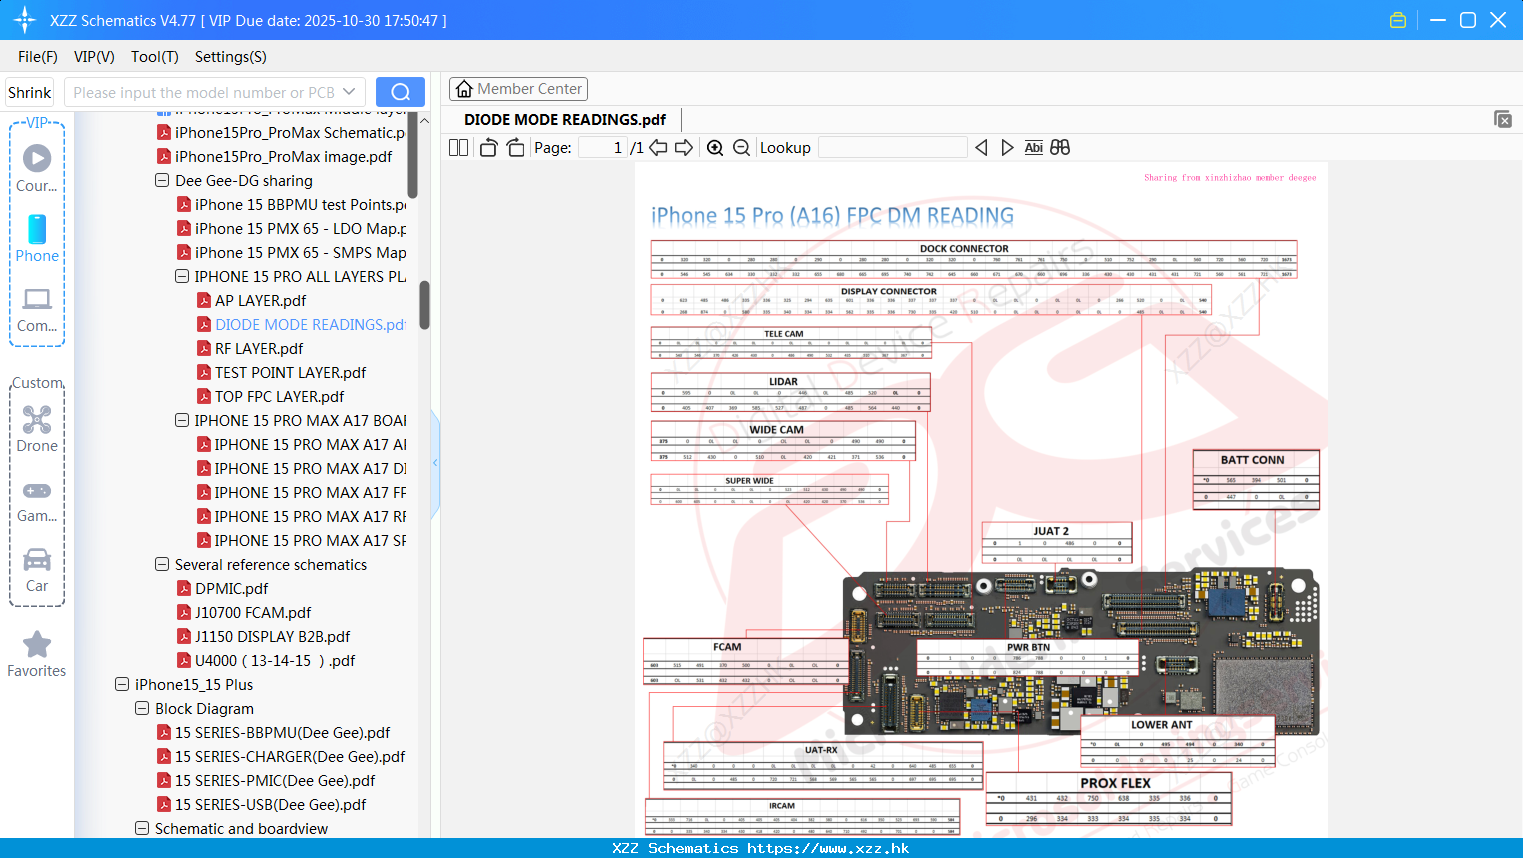Open iPhone 15 BBPMU test Points file

(300, 205)
